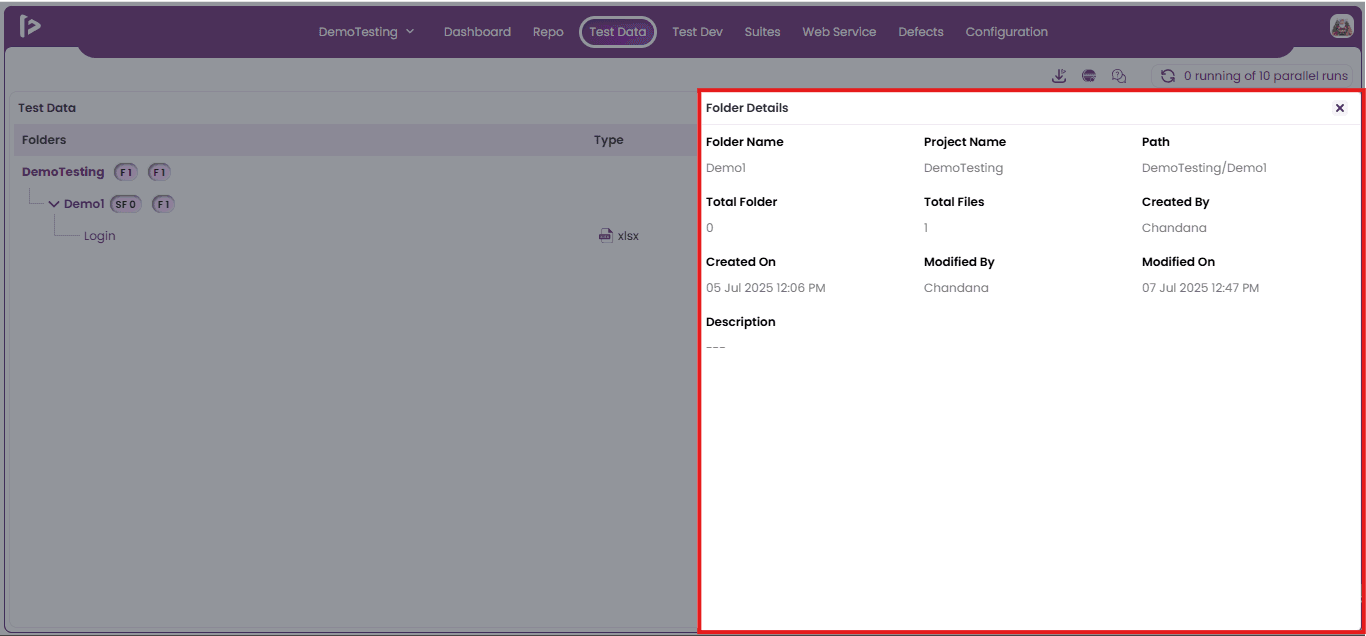Screen dimensions: 1366x636
Task: Go to the Dashboard tab
Action: coord(477,32)
